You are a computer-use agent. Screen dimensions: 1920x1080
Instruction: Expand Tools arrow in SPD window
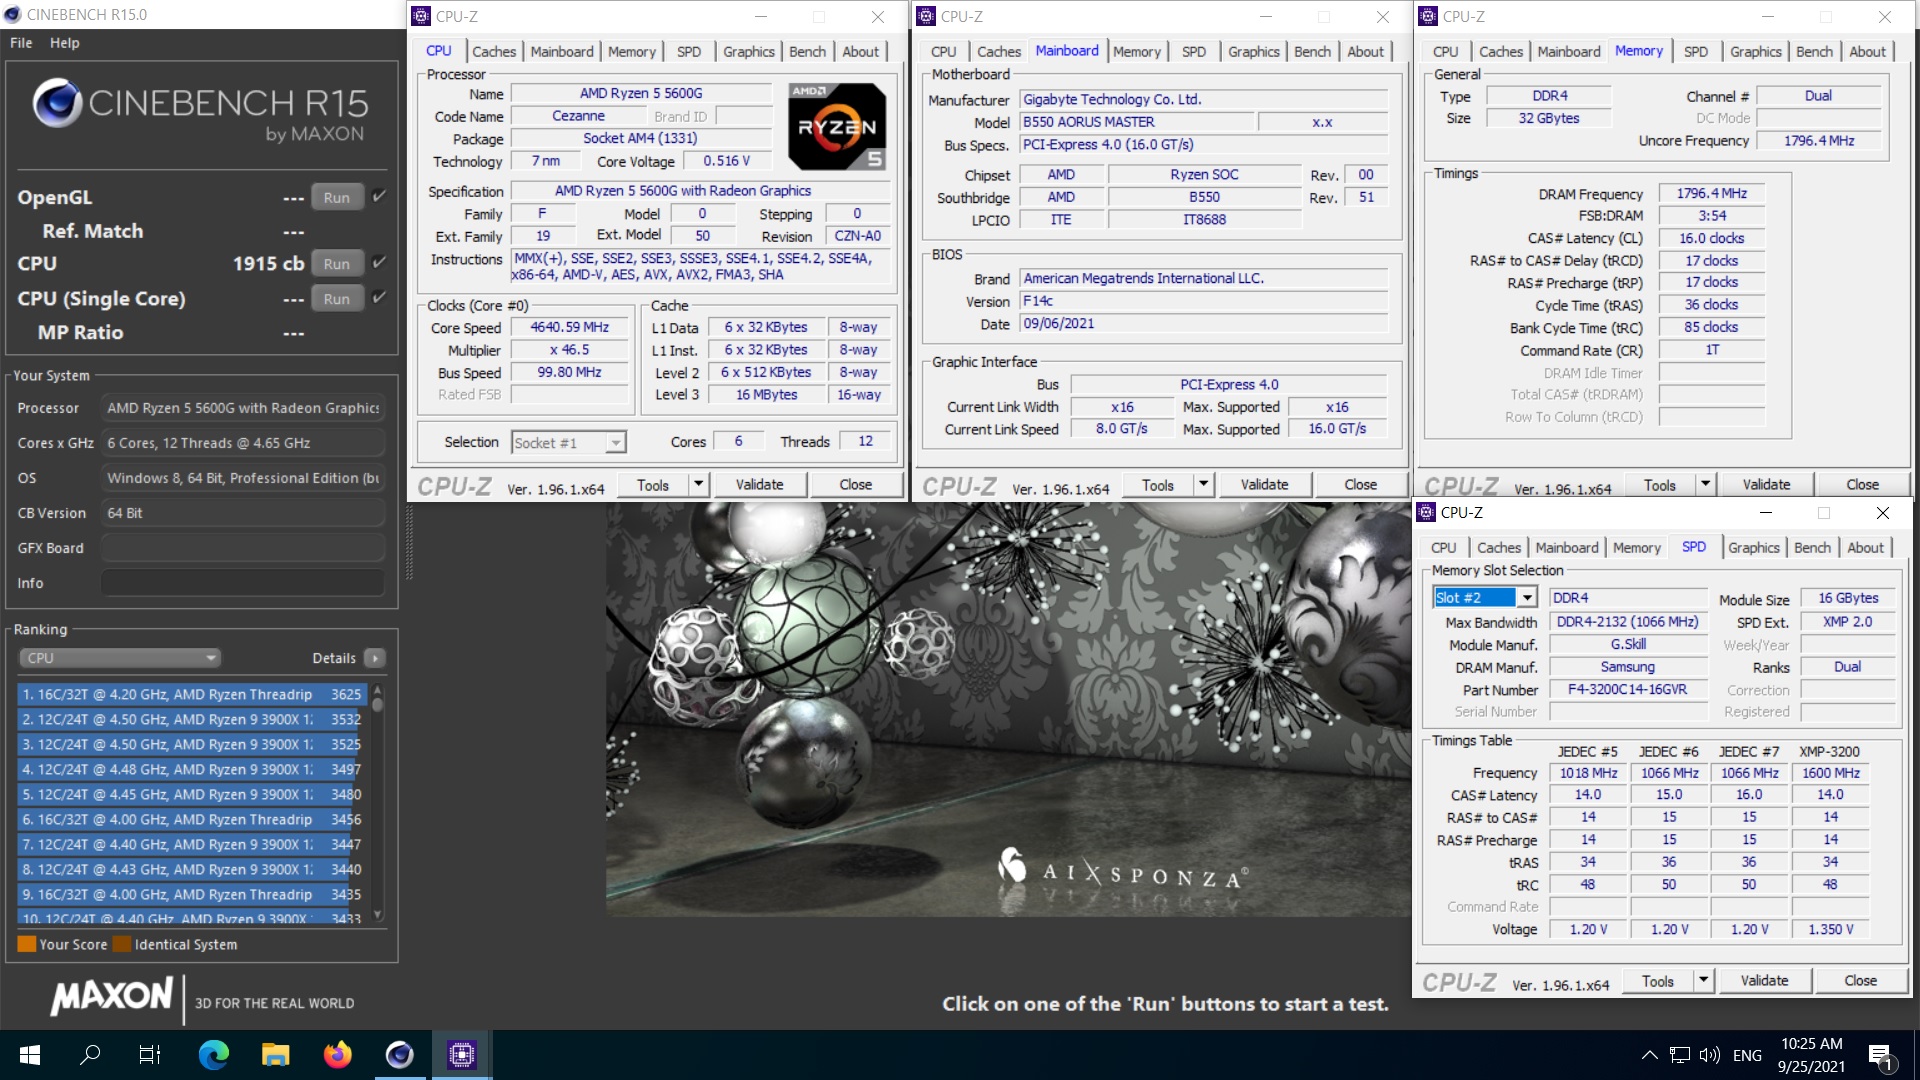pos(1704,980)
